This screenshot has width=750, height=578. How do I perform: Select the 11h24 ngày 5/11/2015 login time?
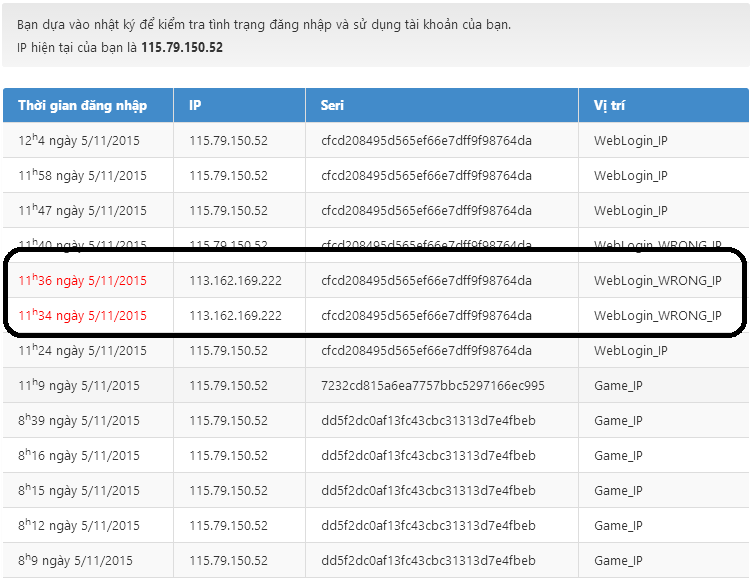click(82, 351)
